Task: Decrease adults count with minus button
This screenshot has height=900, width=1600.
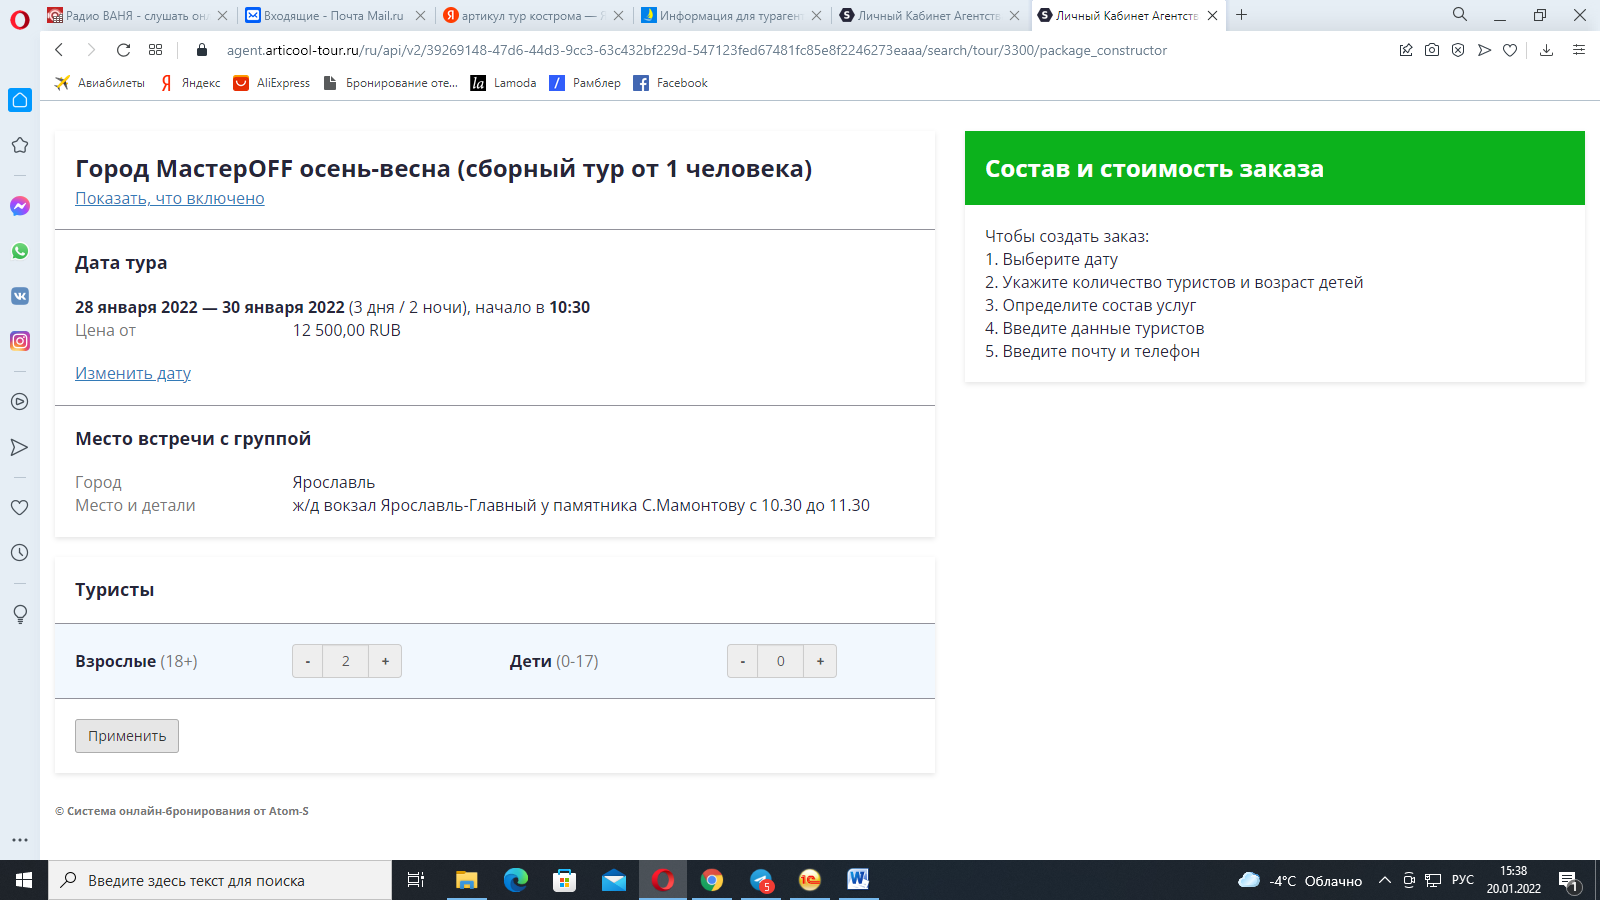Action: click(308, 661)
